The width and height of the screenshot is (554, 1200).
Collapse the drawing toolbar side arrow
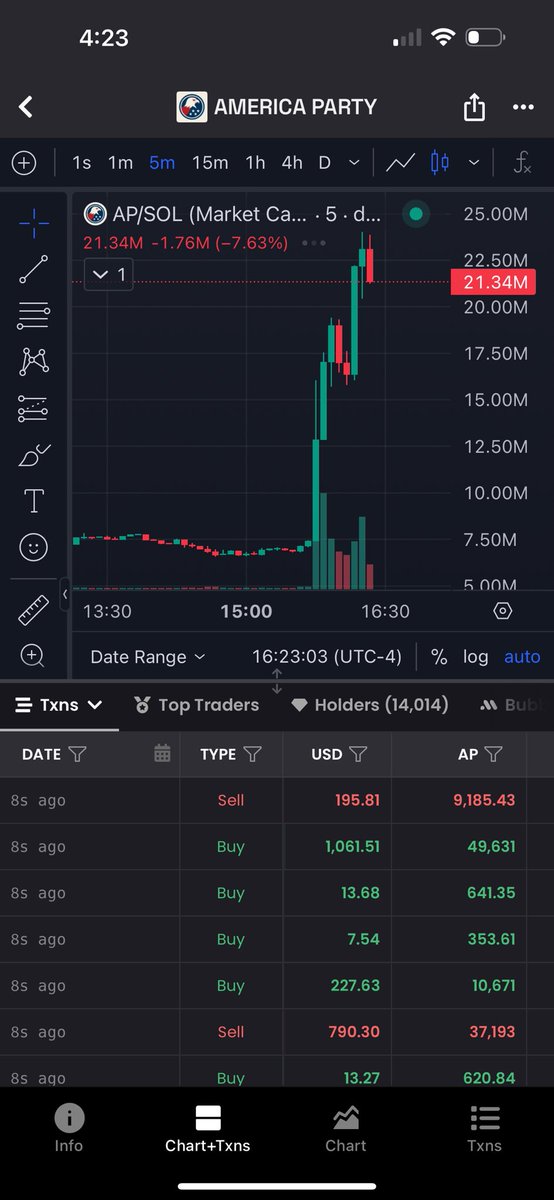point(65,594)
